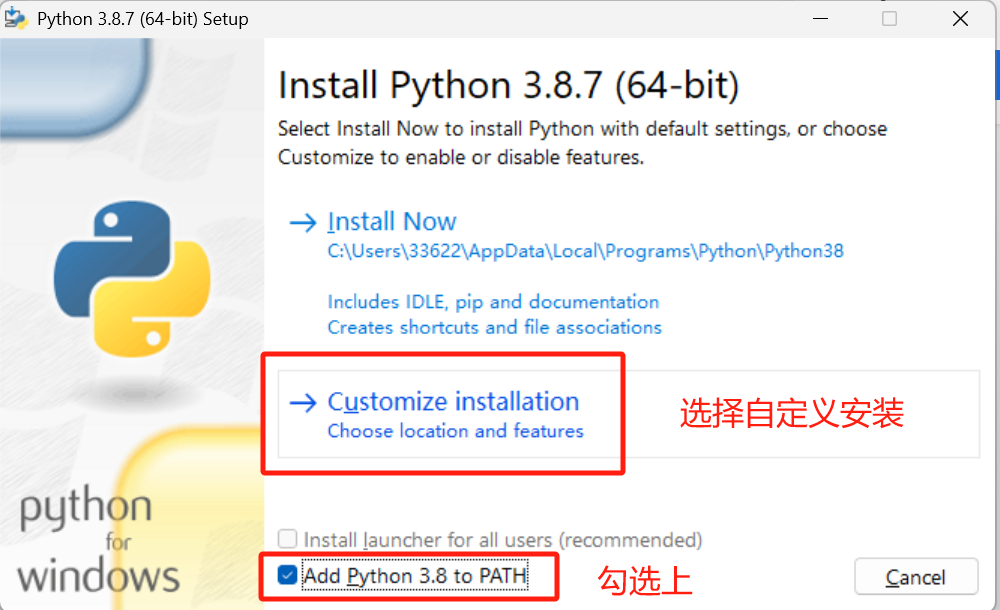
Task: Click 'Choose location and features' subtitle
Action: [455, 431]
